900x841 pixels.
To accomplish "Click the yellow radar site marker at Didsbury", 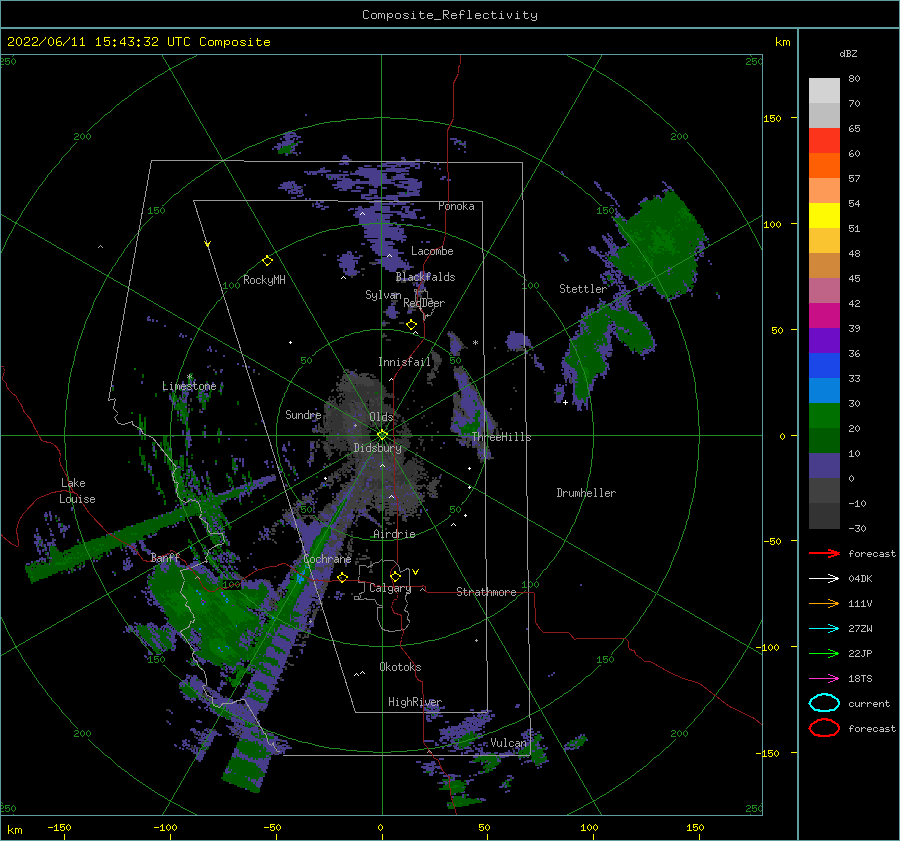I will click(x=382, y=435).
